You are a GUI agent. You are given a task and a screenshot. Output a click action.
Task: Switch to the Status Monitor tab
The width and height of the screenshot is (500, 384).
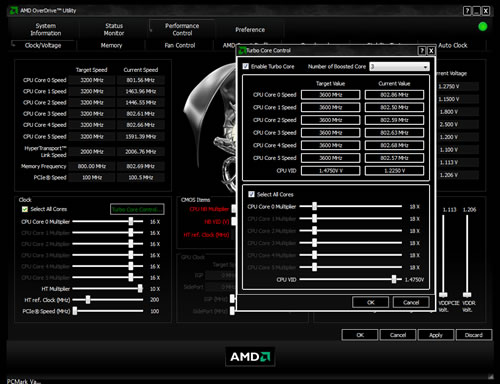(x=114, y=29)
